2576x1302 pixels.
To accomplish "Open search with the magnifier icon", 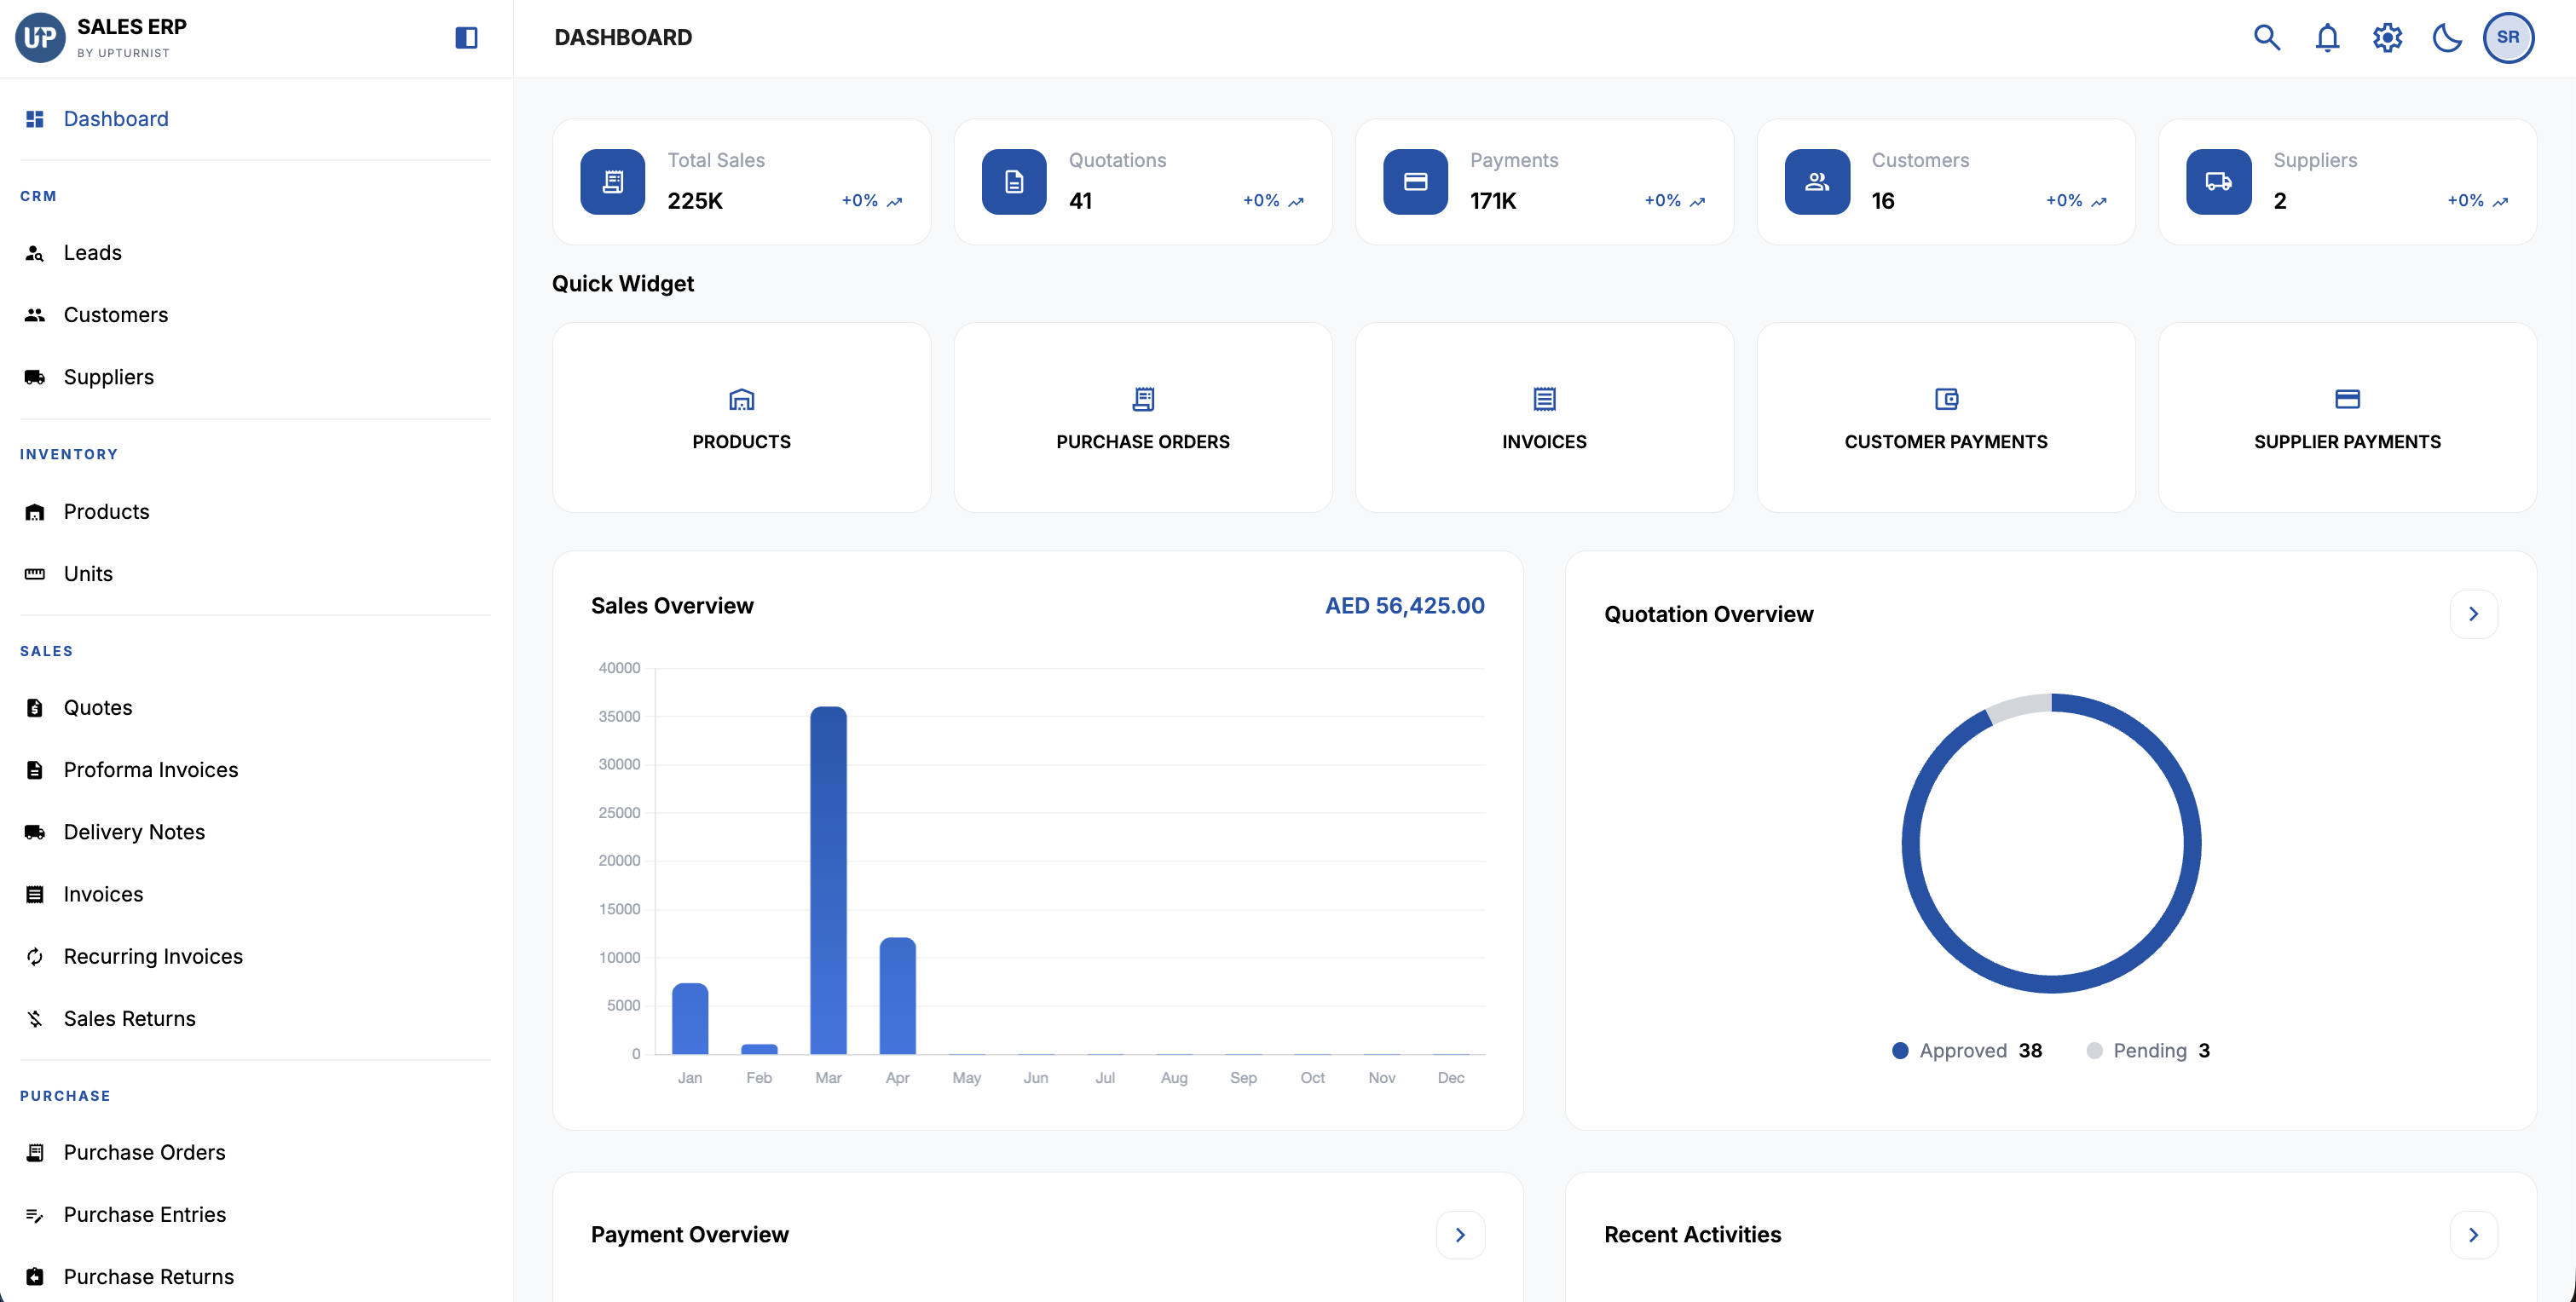I will coord(2267,38).
